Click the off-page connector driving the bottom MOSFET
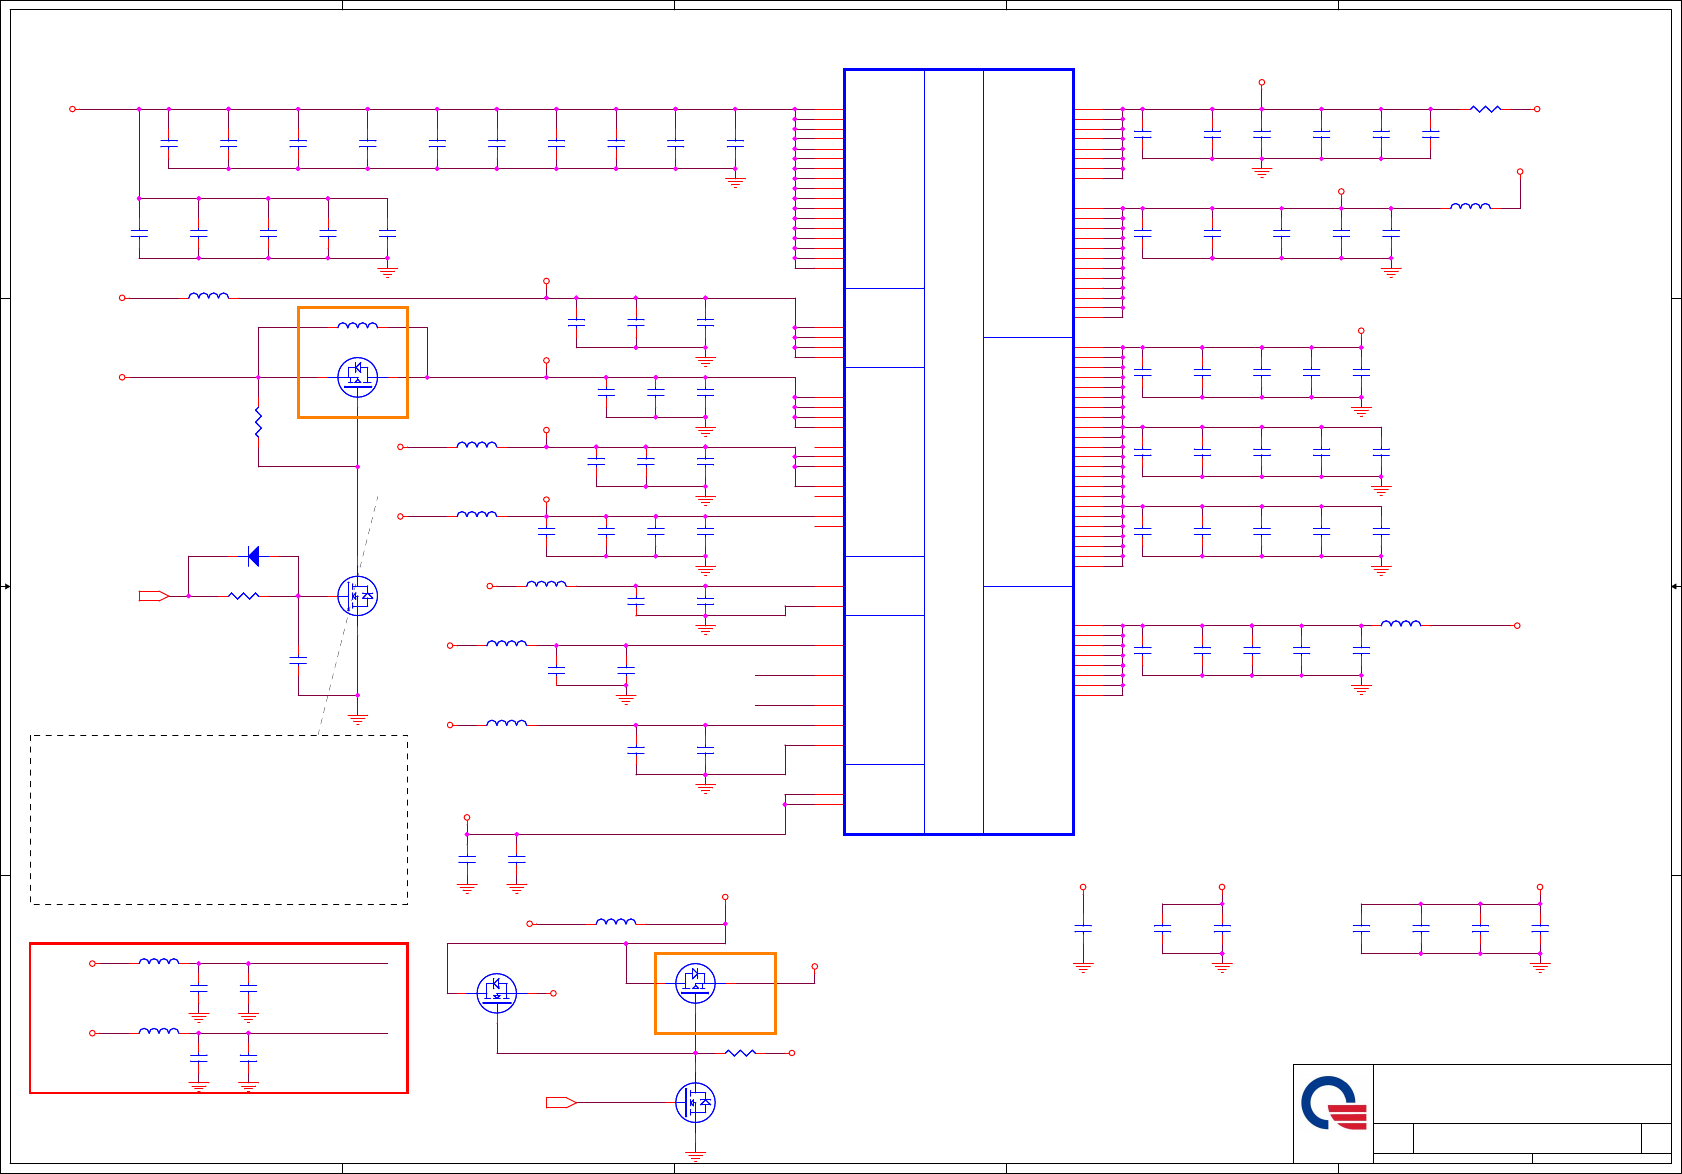Viewport: 1682px width, 1174px height. point(561,1102)
